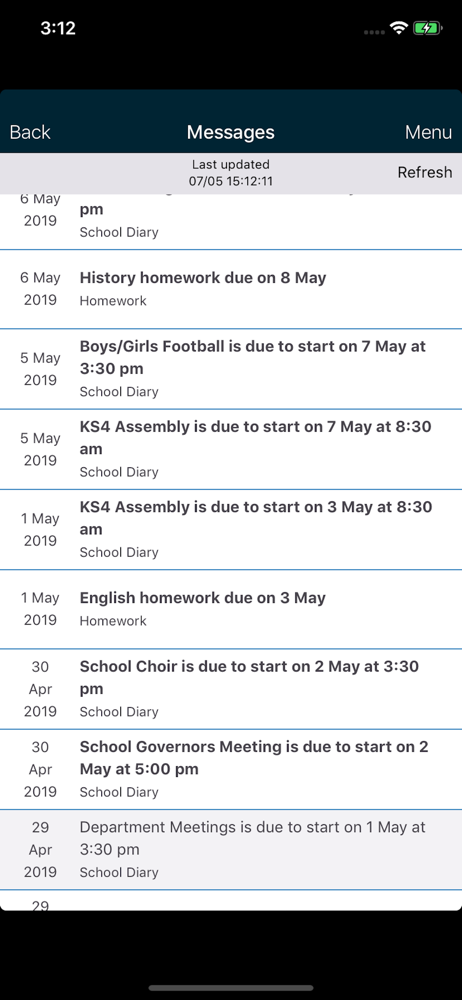Tap the battery charging icon

click(x=427, y=29)
